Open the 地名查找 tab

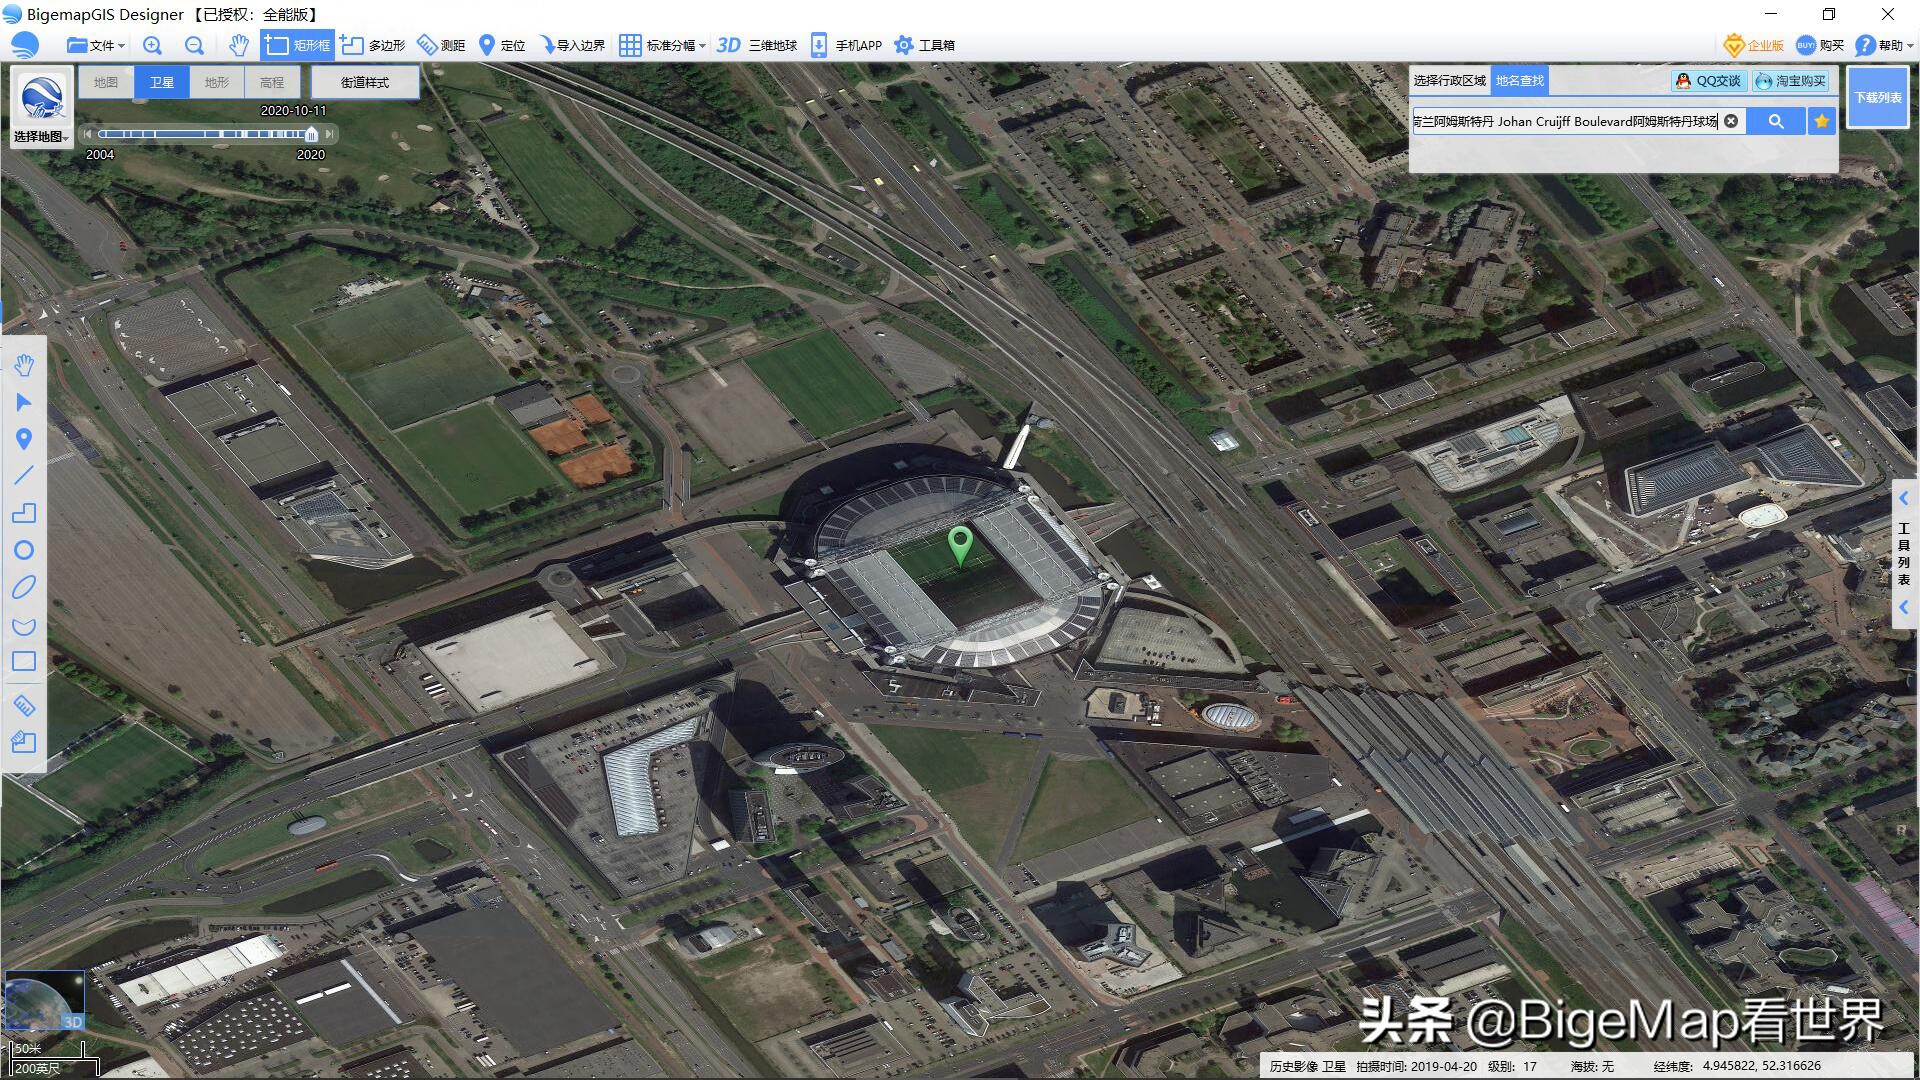click(x=1519, y=80)
